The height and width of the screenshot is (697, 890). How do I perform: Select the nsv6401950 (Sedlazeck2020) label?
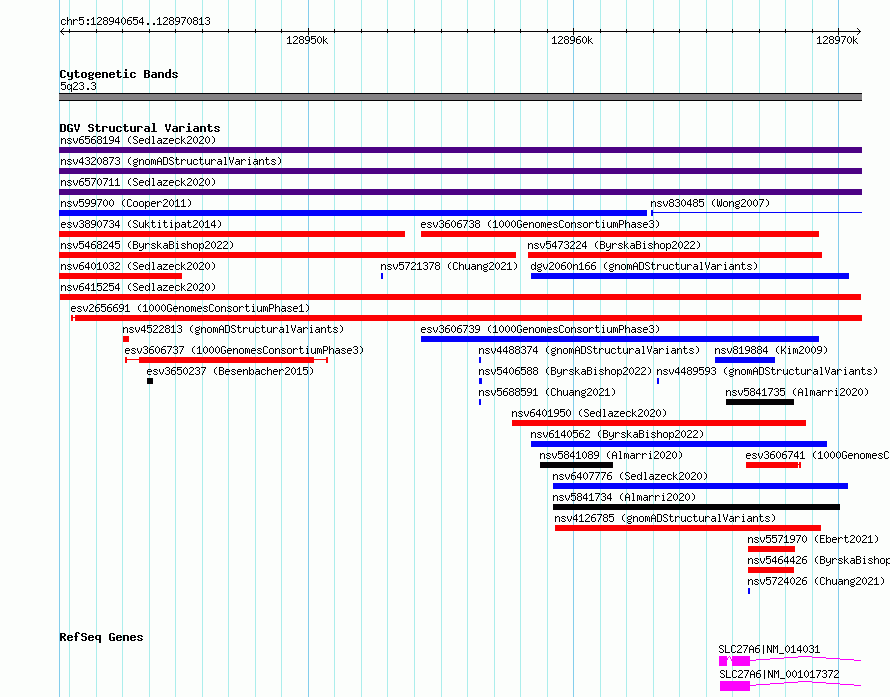pos(589,413)
